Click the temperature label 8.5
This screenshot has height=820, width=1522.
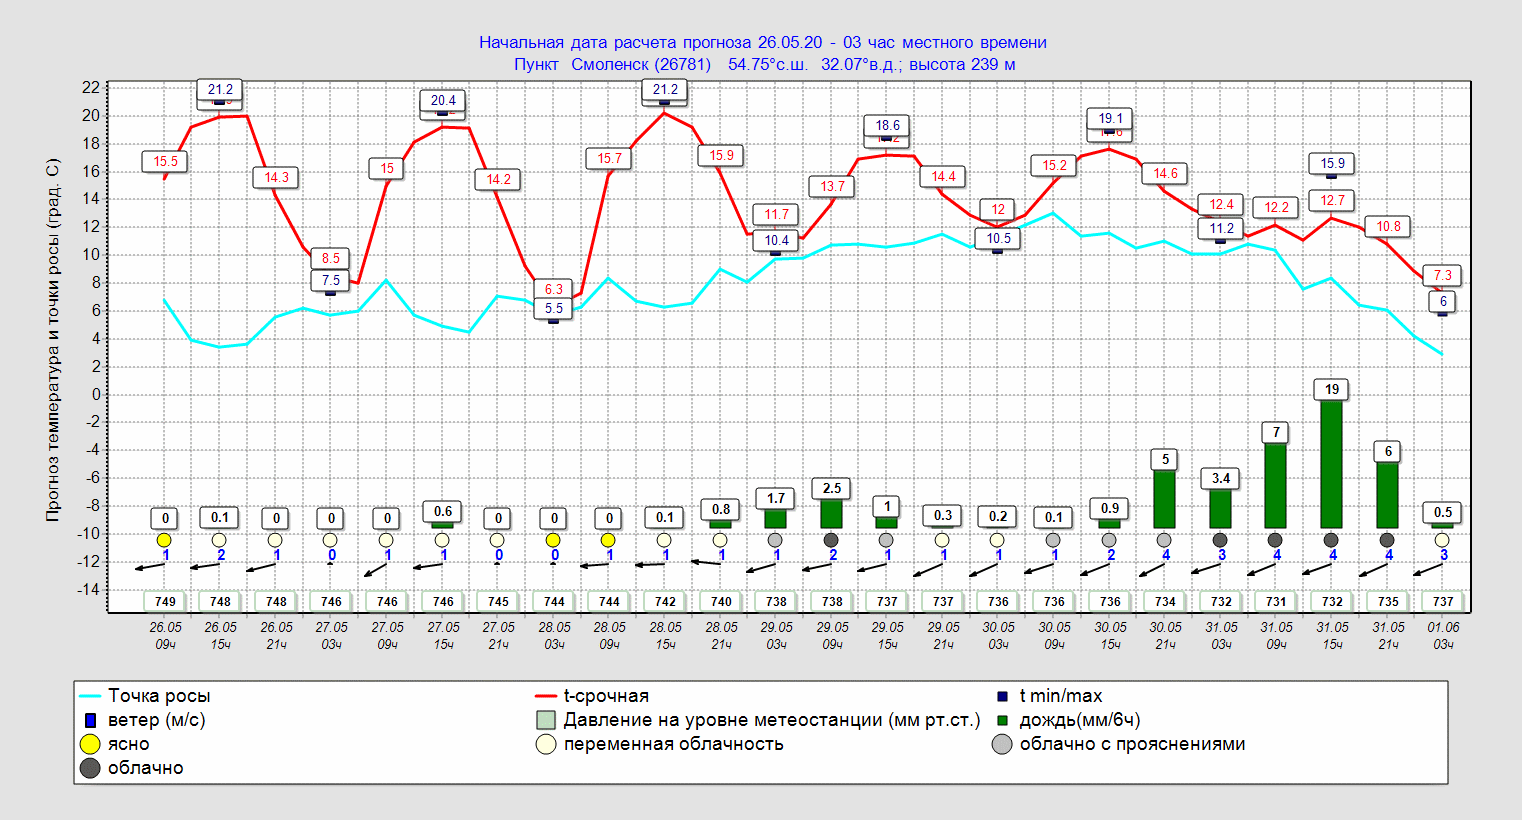point(330,258)
